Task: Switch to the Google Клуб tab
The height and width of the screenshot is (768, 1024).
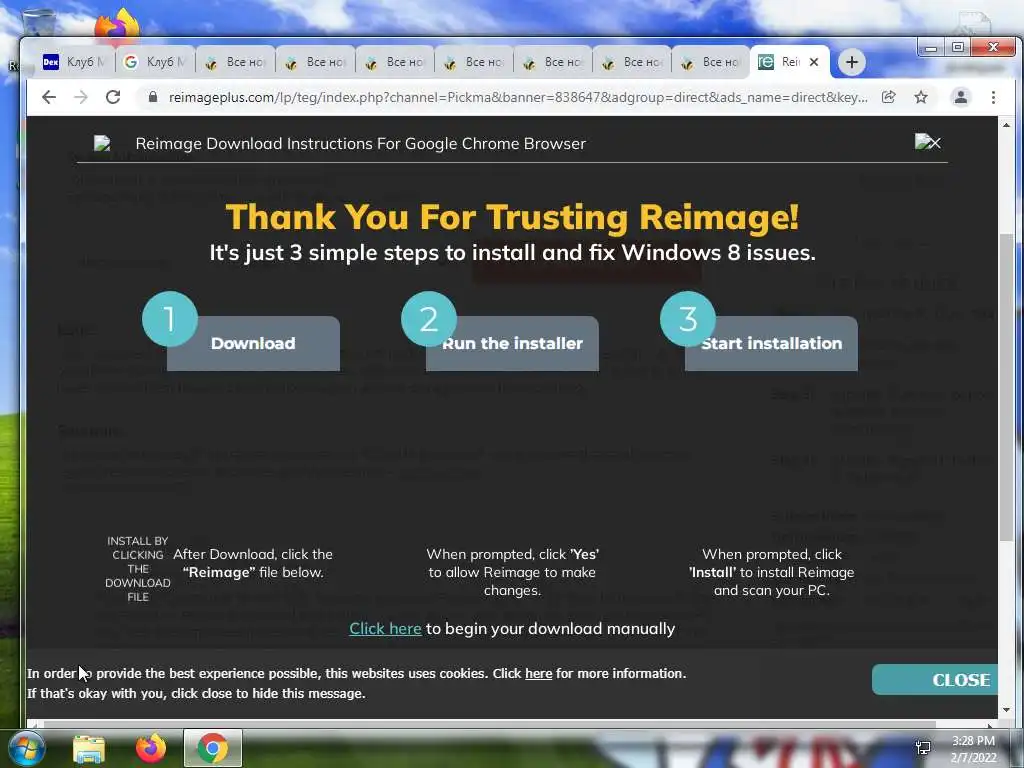Action: (x=155, y=62)
